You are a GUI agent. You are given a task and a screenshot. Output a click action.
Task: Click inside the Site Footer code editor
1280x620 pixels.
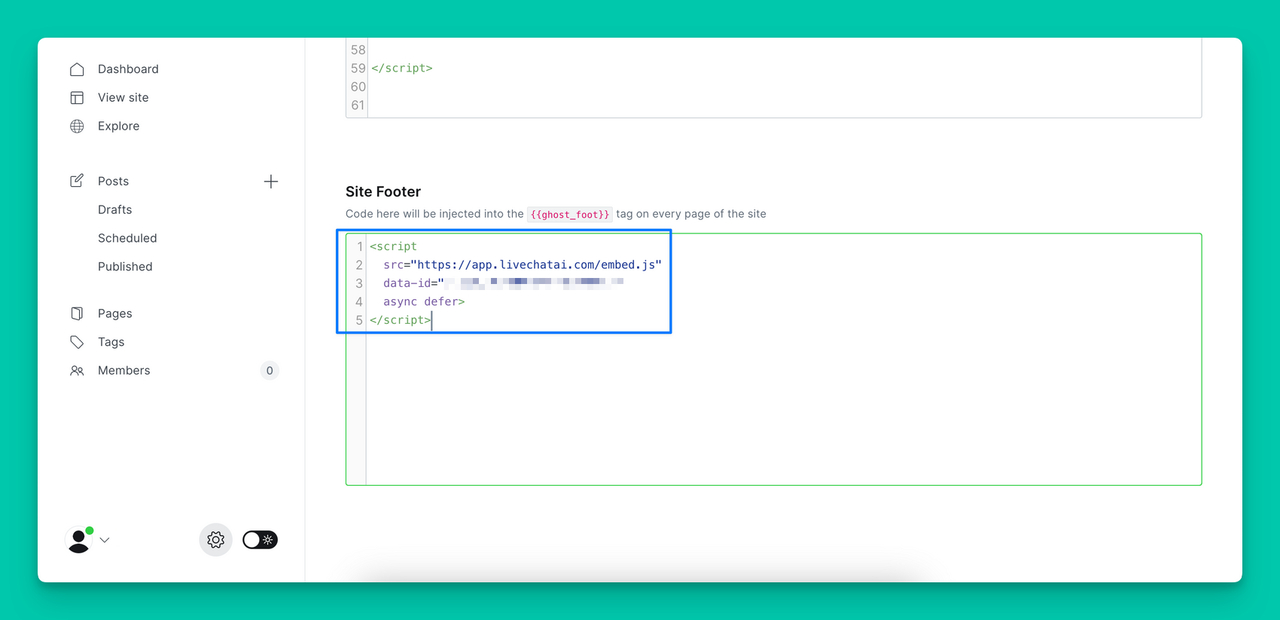[773, 360]
